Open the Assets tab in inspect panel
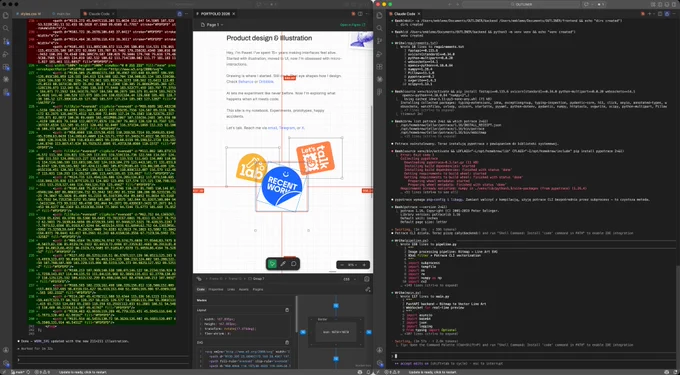This screenshot has width=680, height=375. pyautogui.click(x=244, y=289)
